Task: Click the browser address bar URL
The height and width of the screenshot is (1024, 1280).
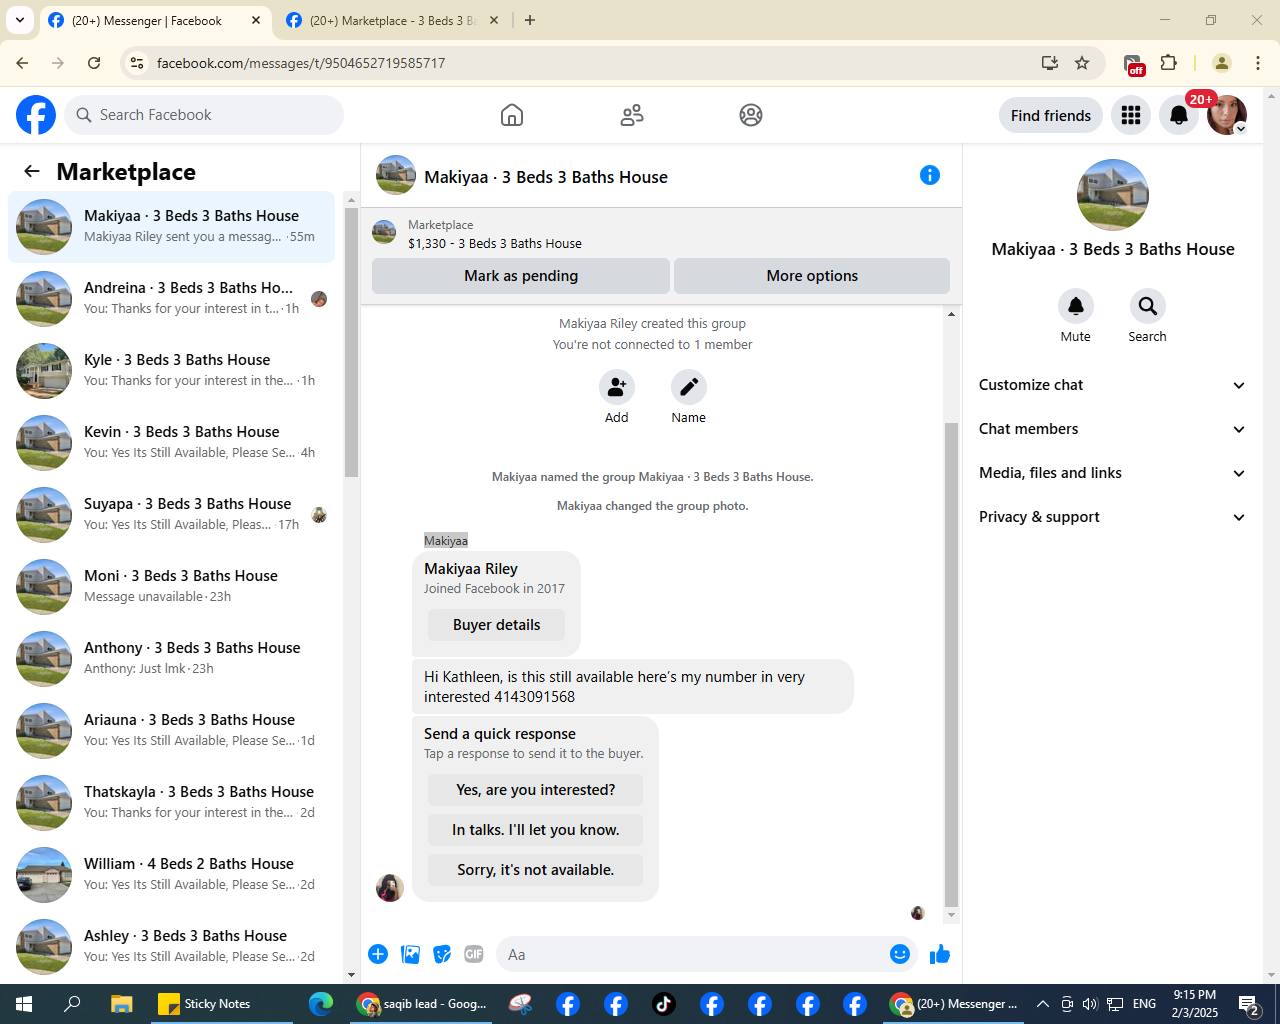Action: (301, 63)
